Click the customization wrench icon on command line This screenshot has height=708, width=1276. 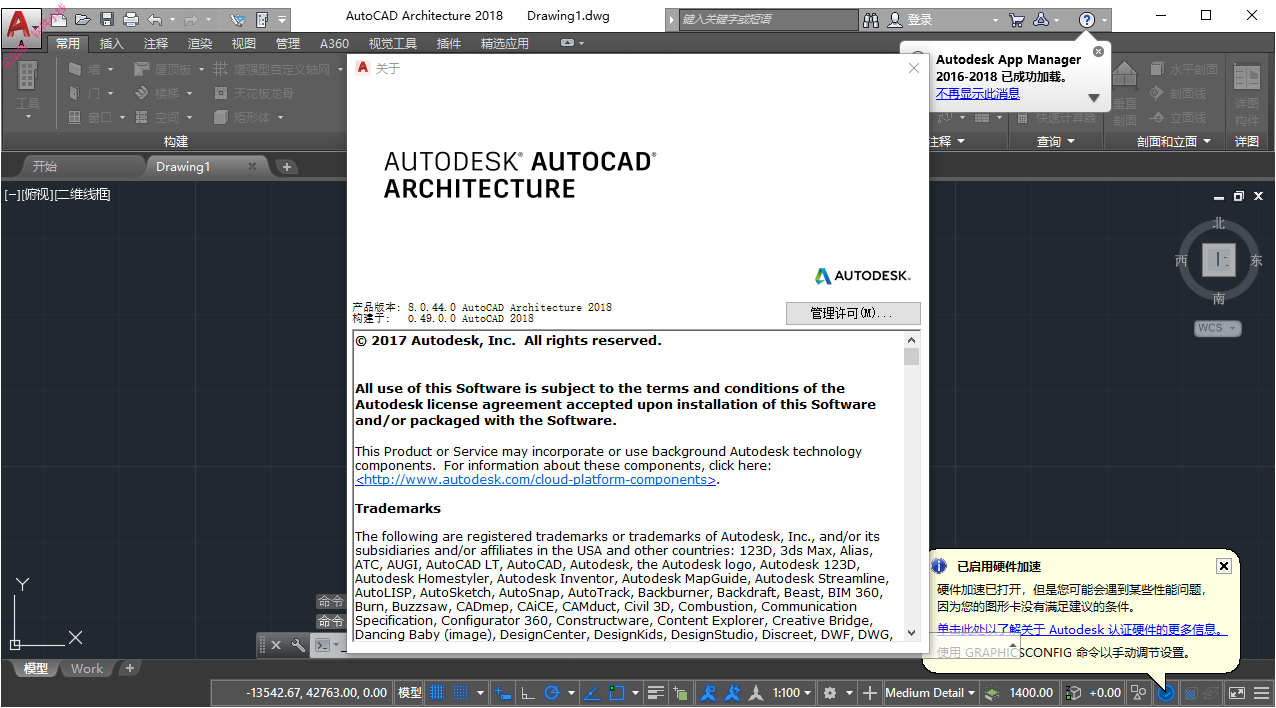298,645
